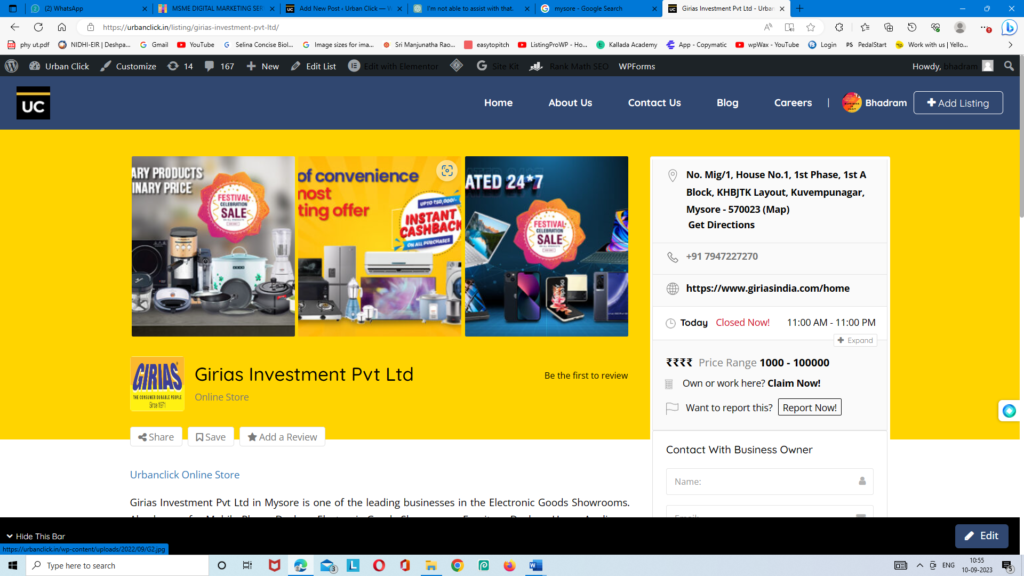The width and height of the screenshot is (1024, 576).
Task: Open the About Us page
Action: click(570, 103)
